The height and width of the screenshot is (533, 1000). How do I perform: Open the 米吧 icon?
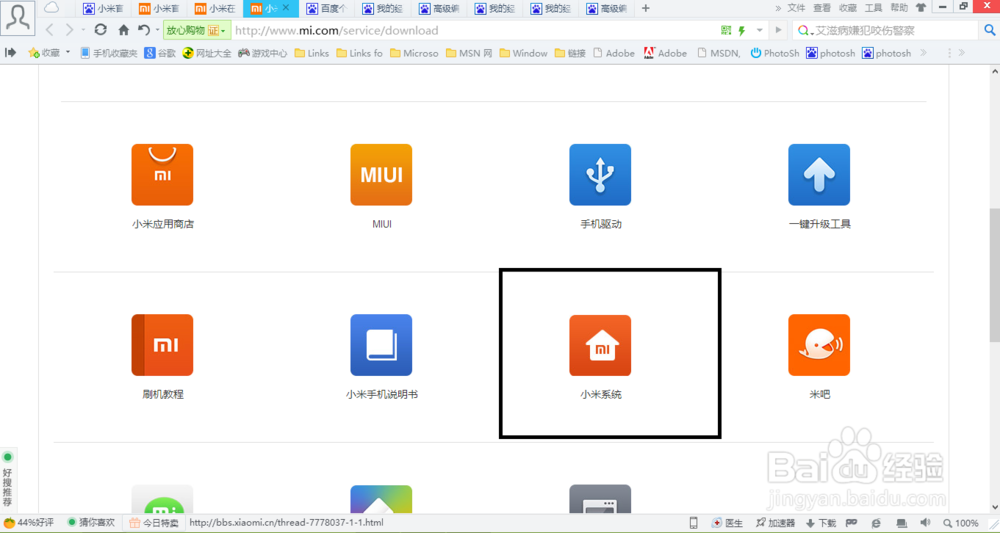[819, 345]
